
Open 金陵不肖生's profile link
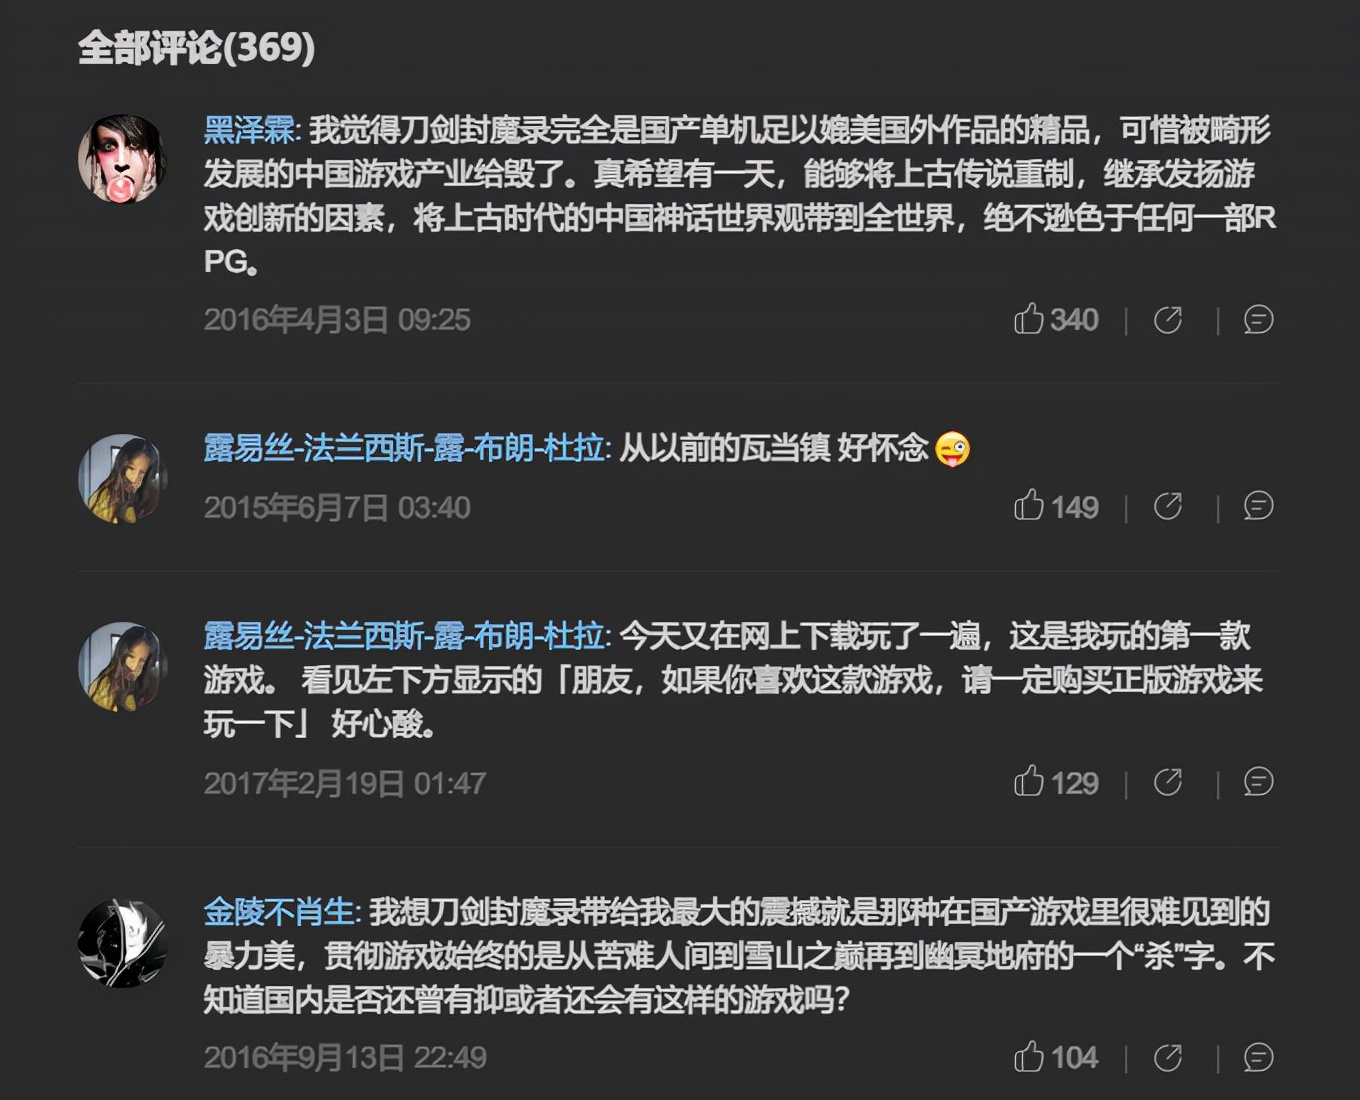pyautogui.click(x=275, y=912)
